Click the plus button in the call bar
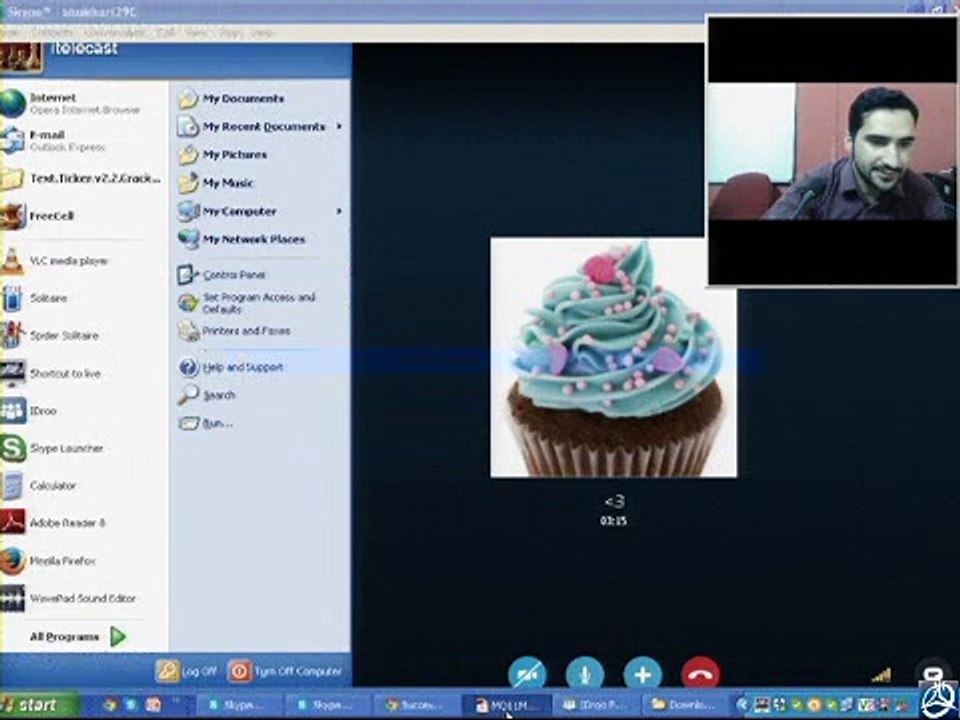 click(642, 673)
